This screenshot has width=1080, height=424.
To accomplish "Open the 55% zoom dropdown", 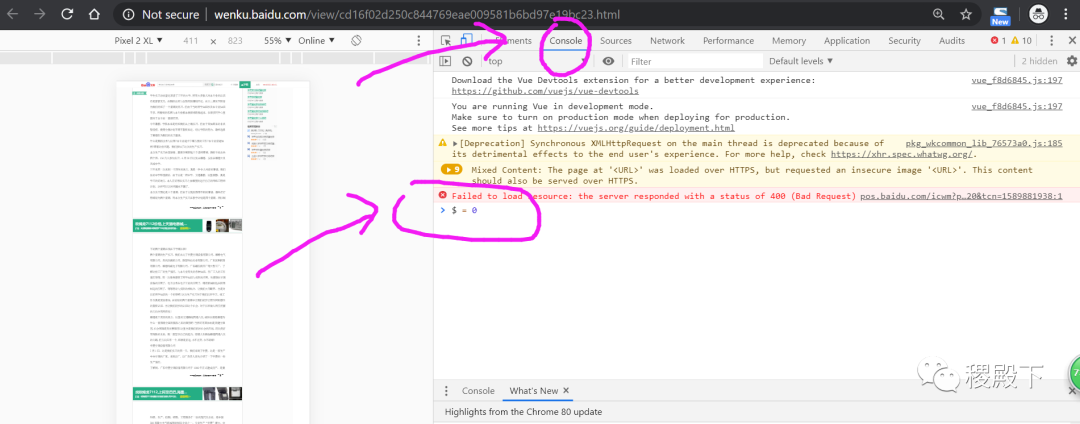I will (x=278, y=41).
